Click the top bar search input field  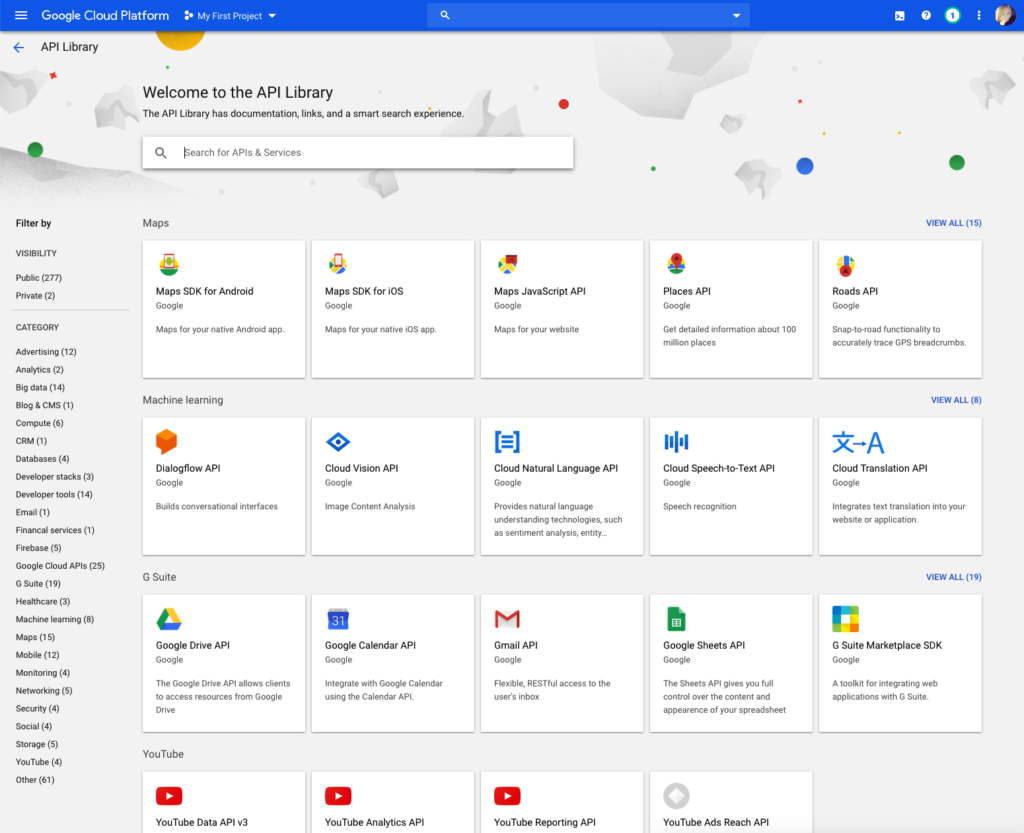(x=588, y=16)
